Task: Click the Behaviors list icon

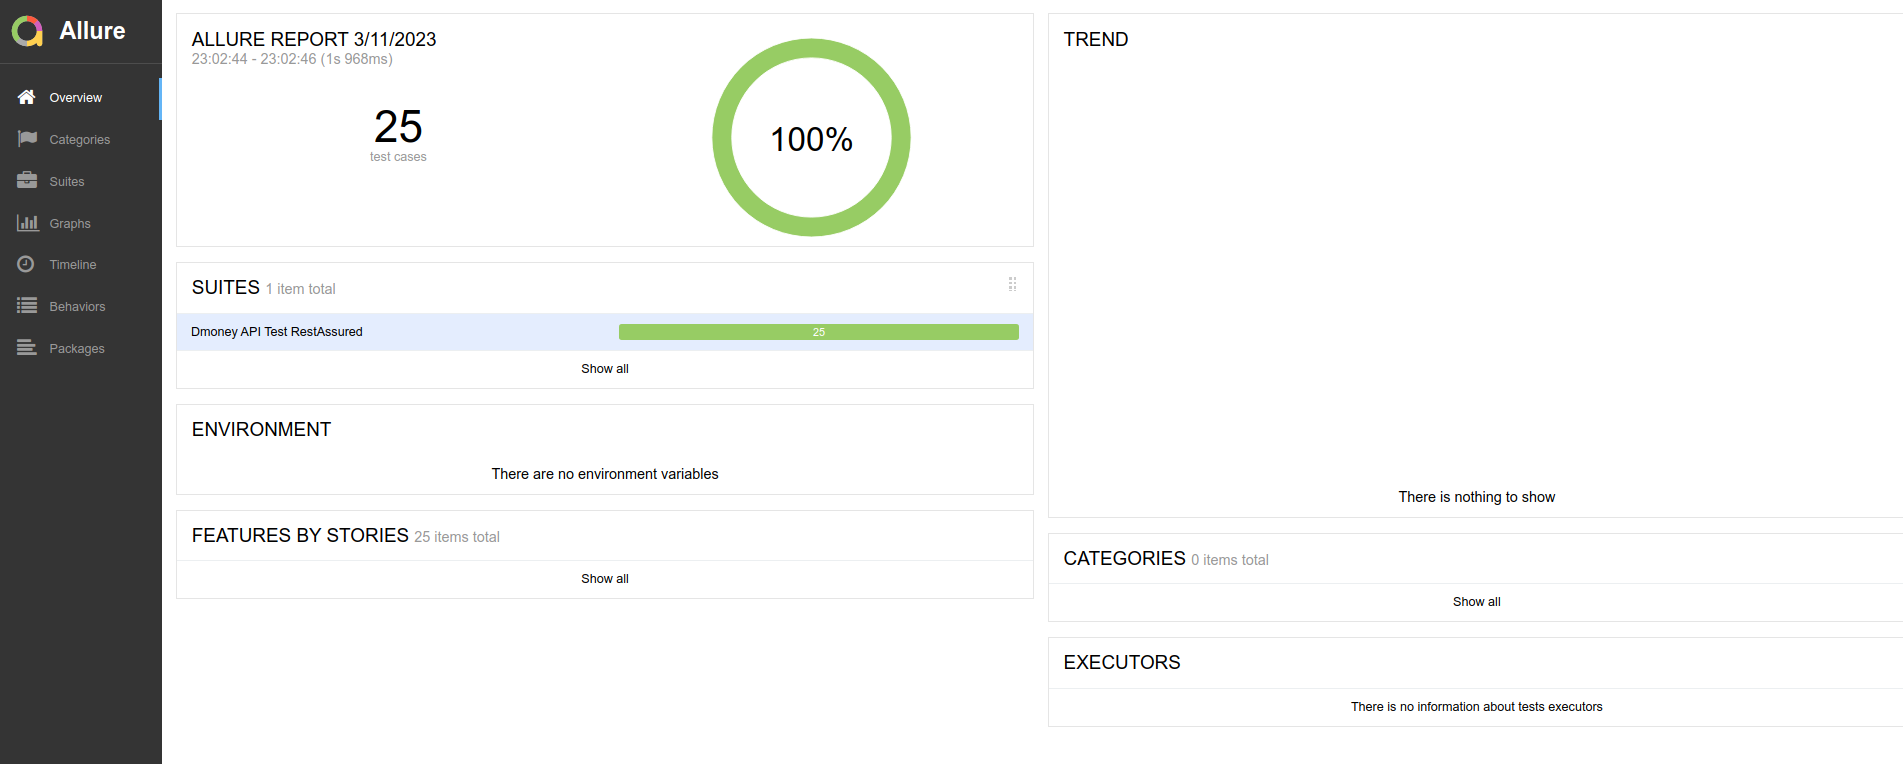Action: [x=27, y=306]
